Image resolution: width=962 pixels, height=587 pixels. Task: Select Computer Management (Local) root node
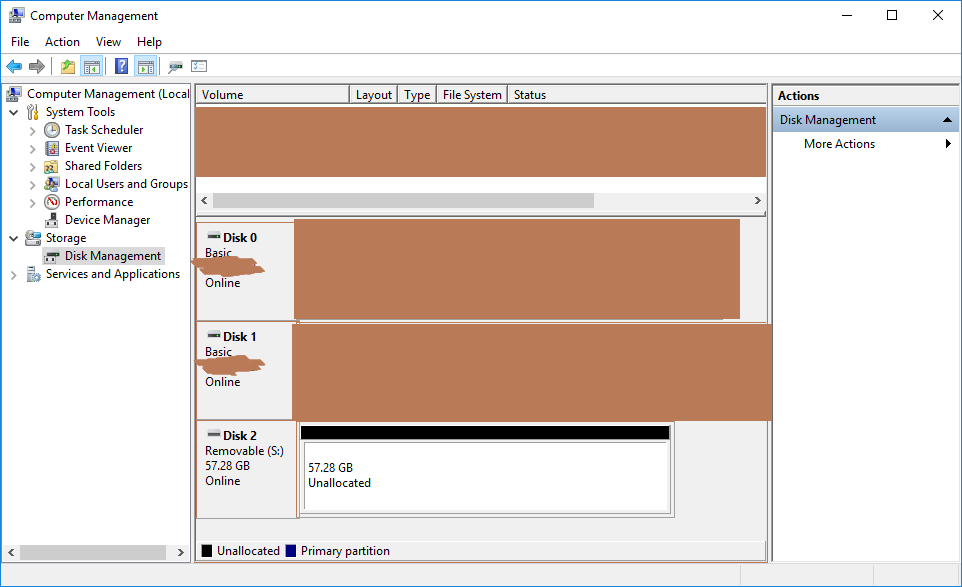(x=98, y=94)
